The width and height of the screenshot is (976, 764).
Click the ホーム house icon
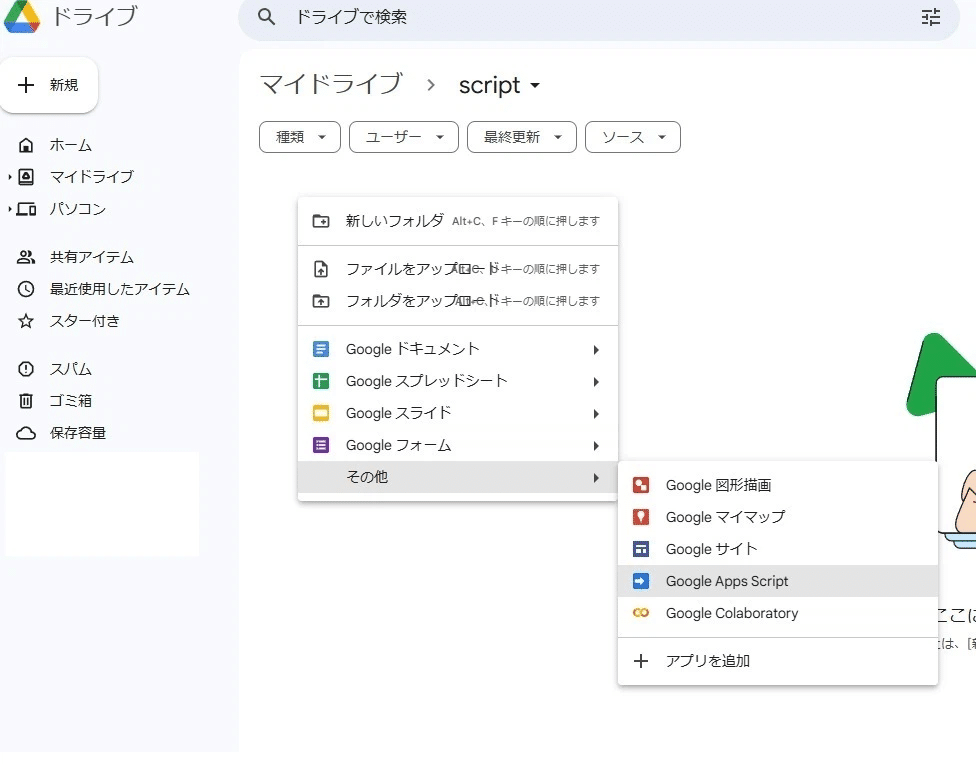pyautogui.click(x=26, y=145)
